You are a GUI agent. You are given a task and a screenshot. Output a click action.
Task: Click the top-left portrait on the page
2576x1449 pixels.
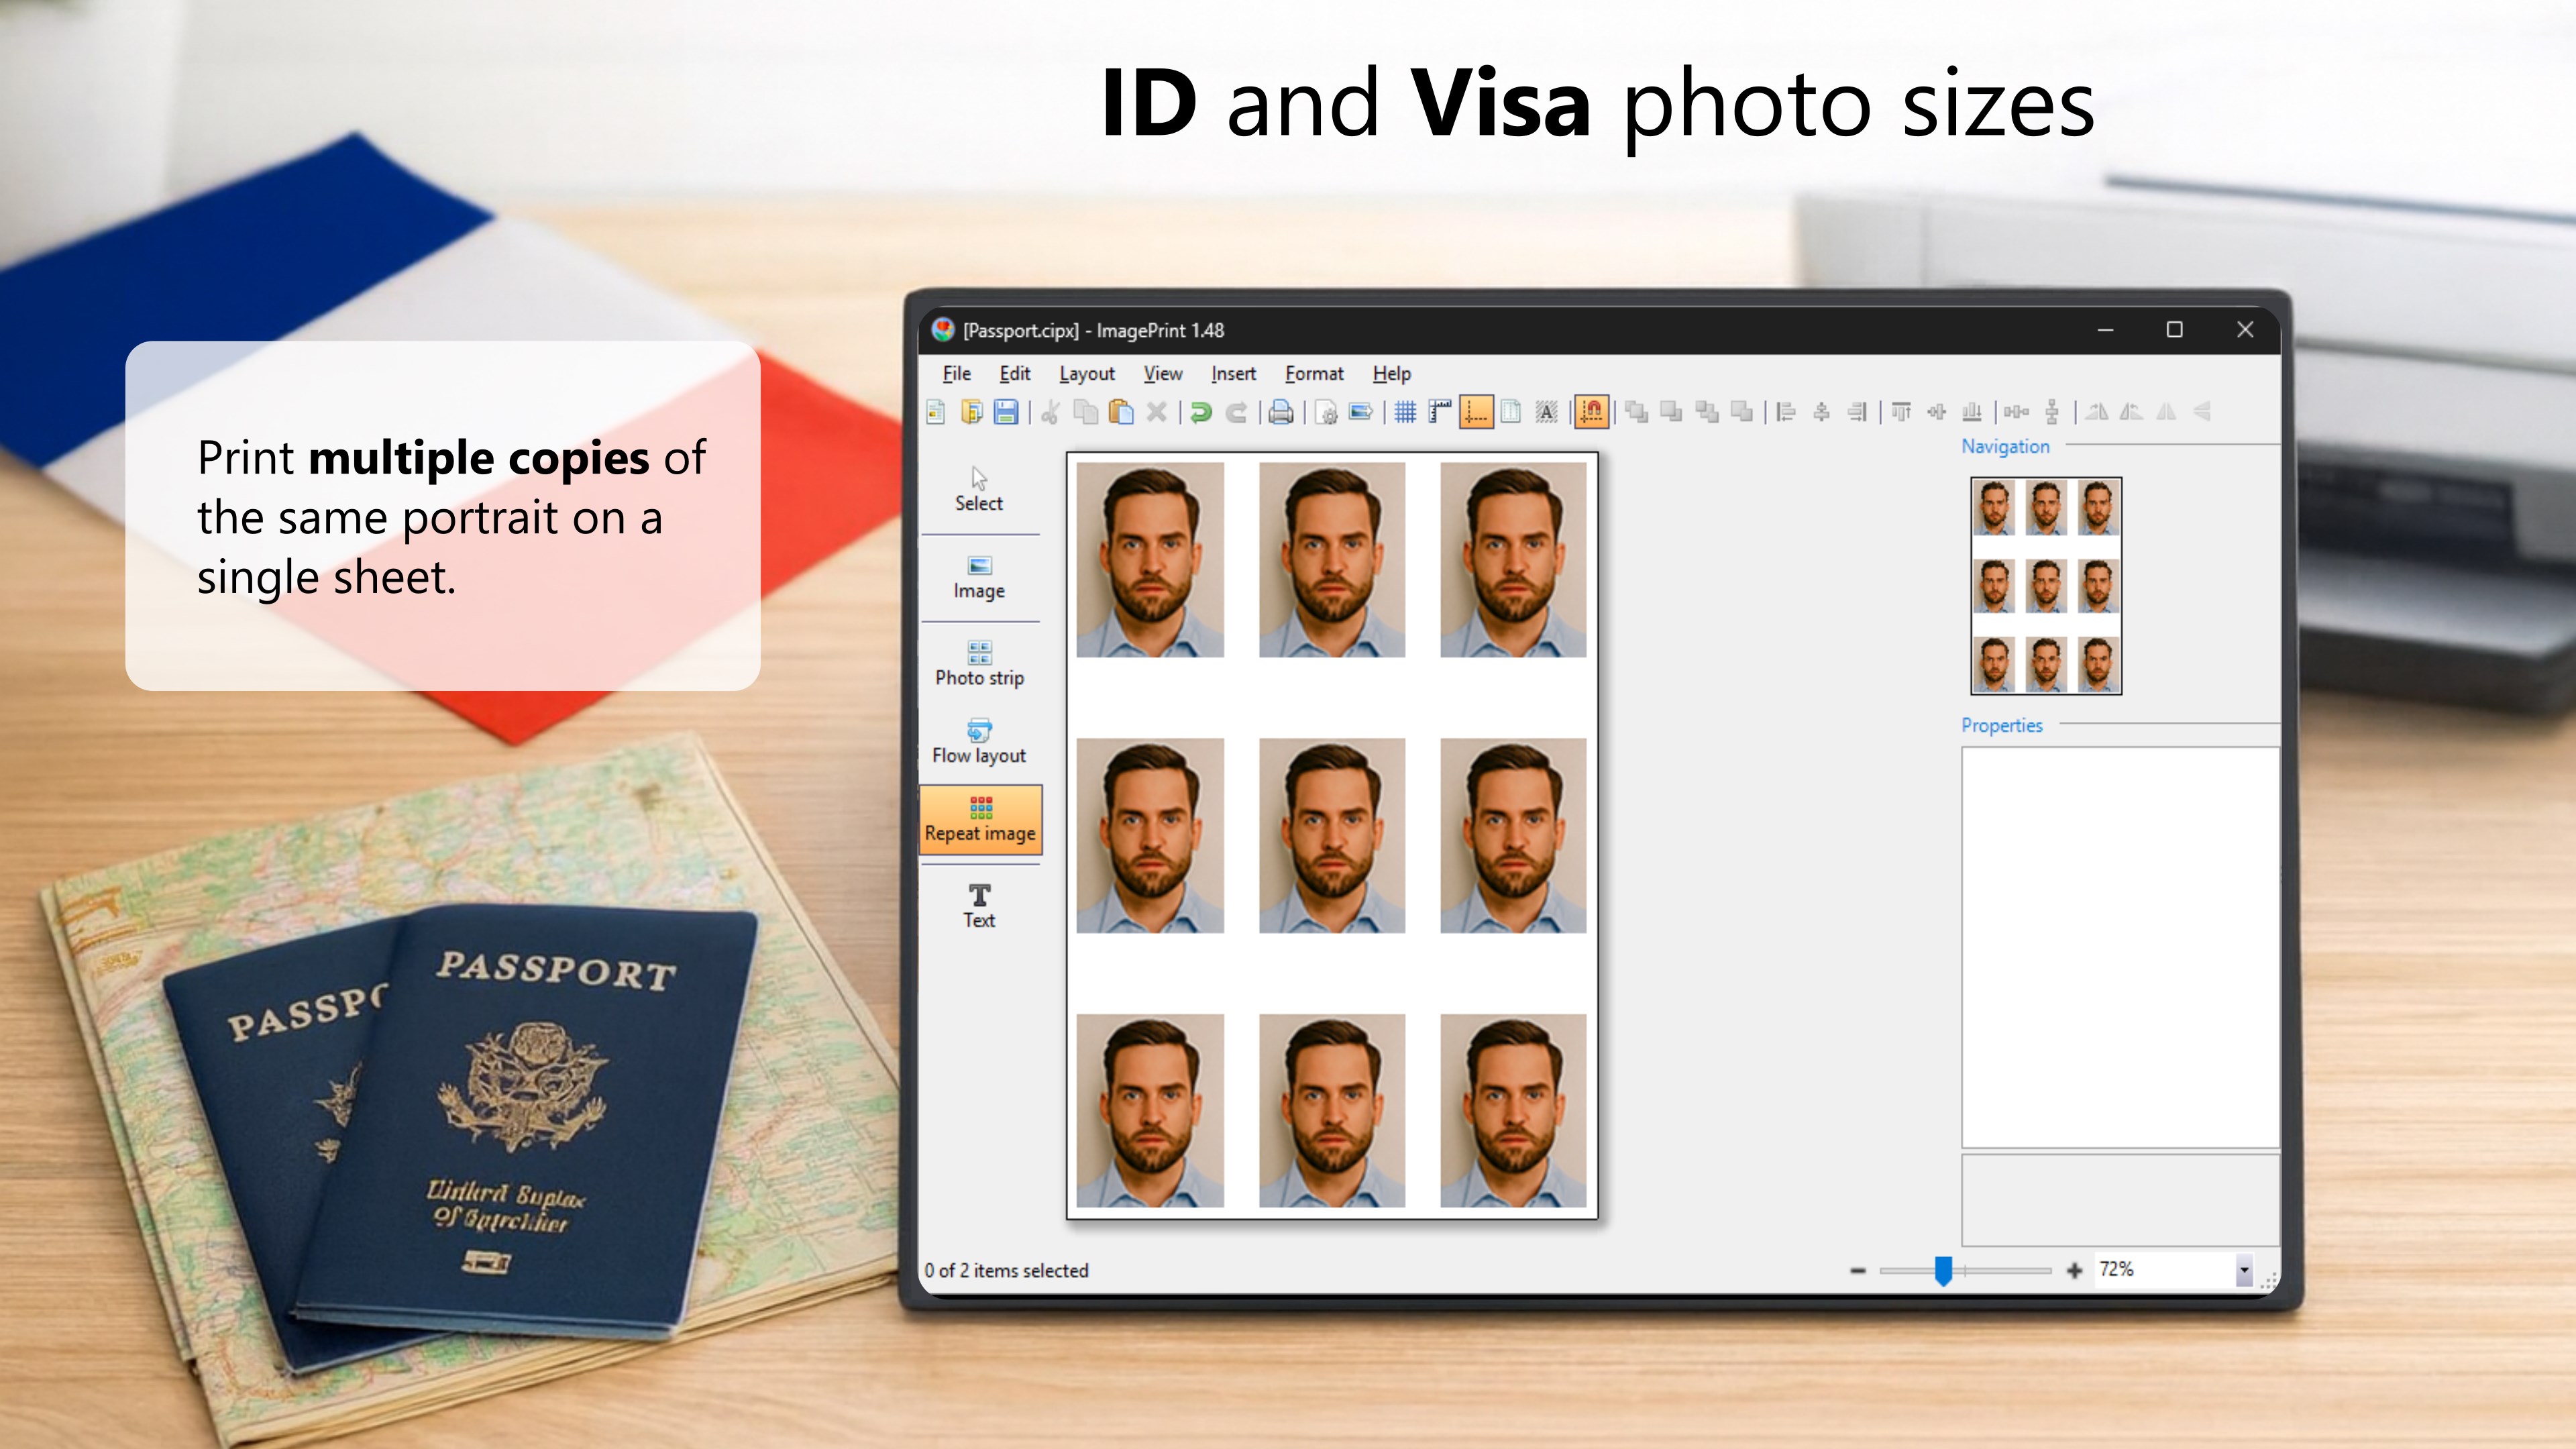1150,559
